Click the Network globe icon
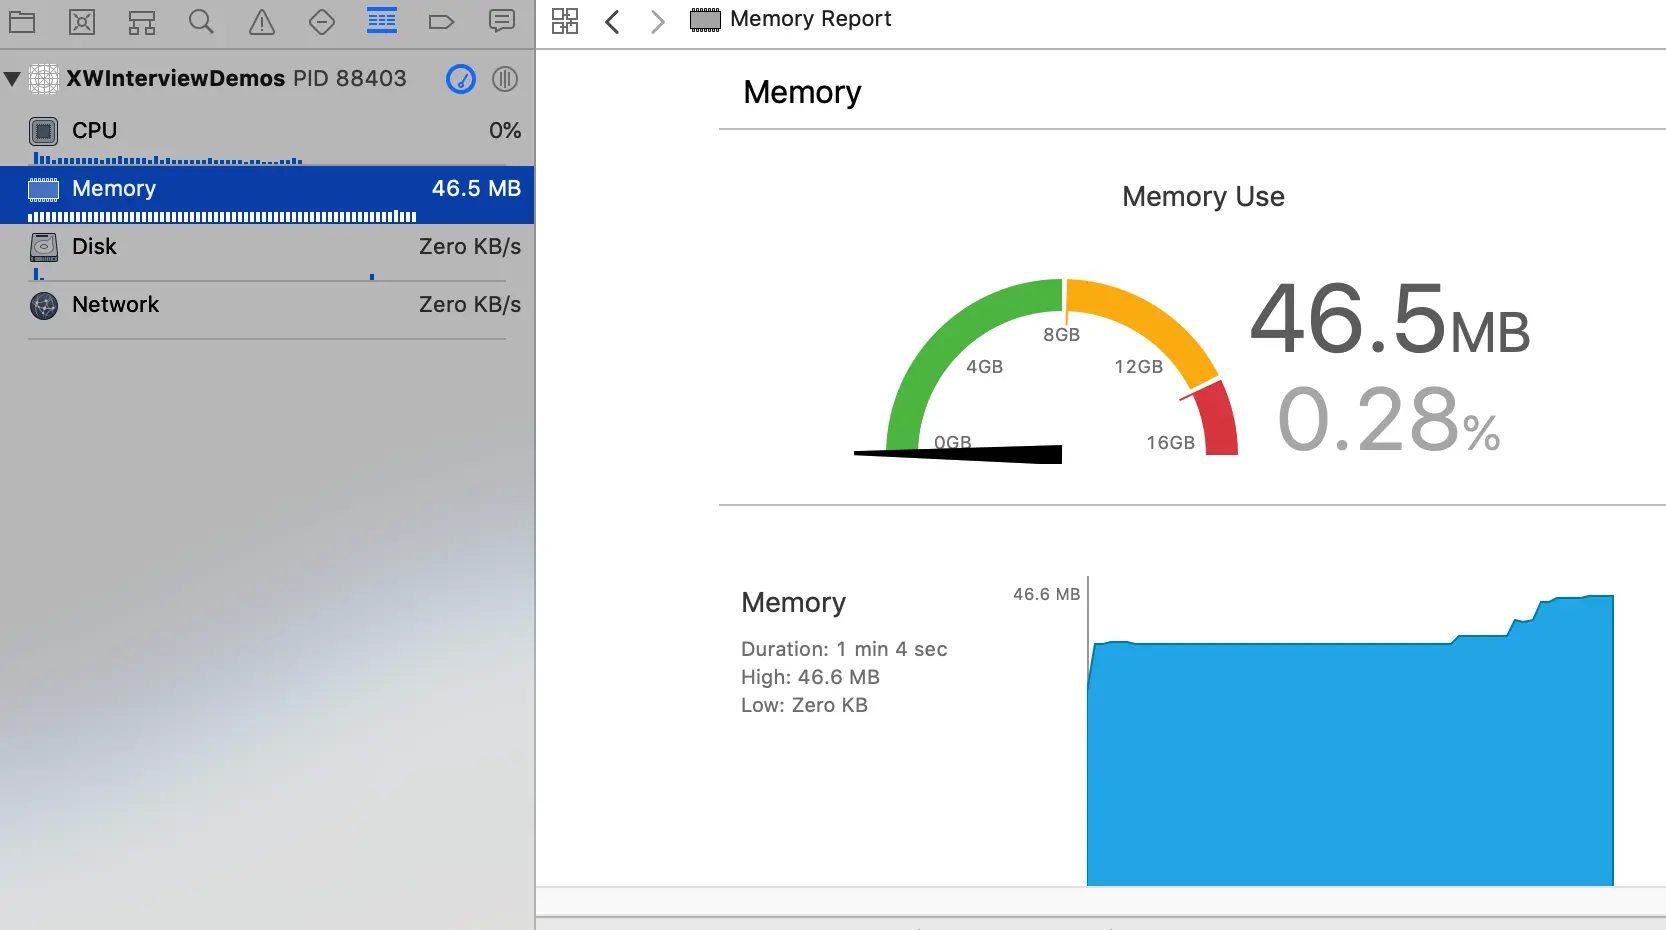Image resolution: width=1666 pixels, height=930 pixels. point(44,305)
